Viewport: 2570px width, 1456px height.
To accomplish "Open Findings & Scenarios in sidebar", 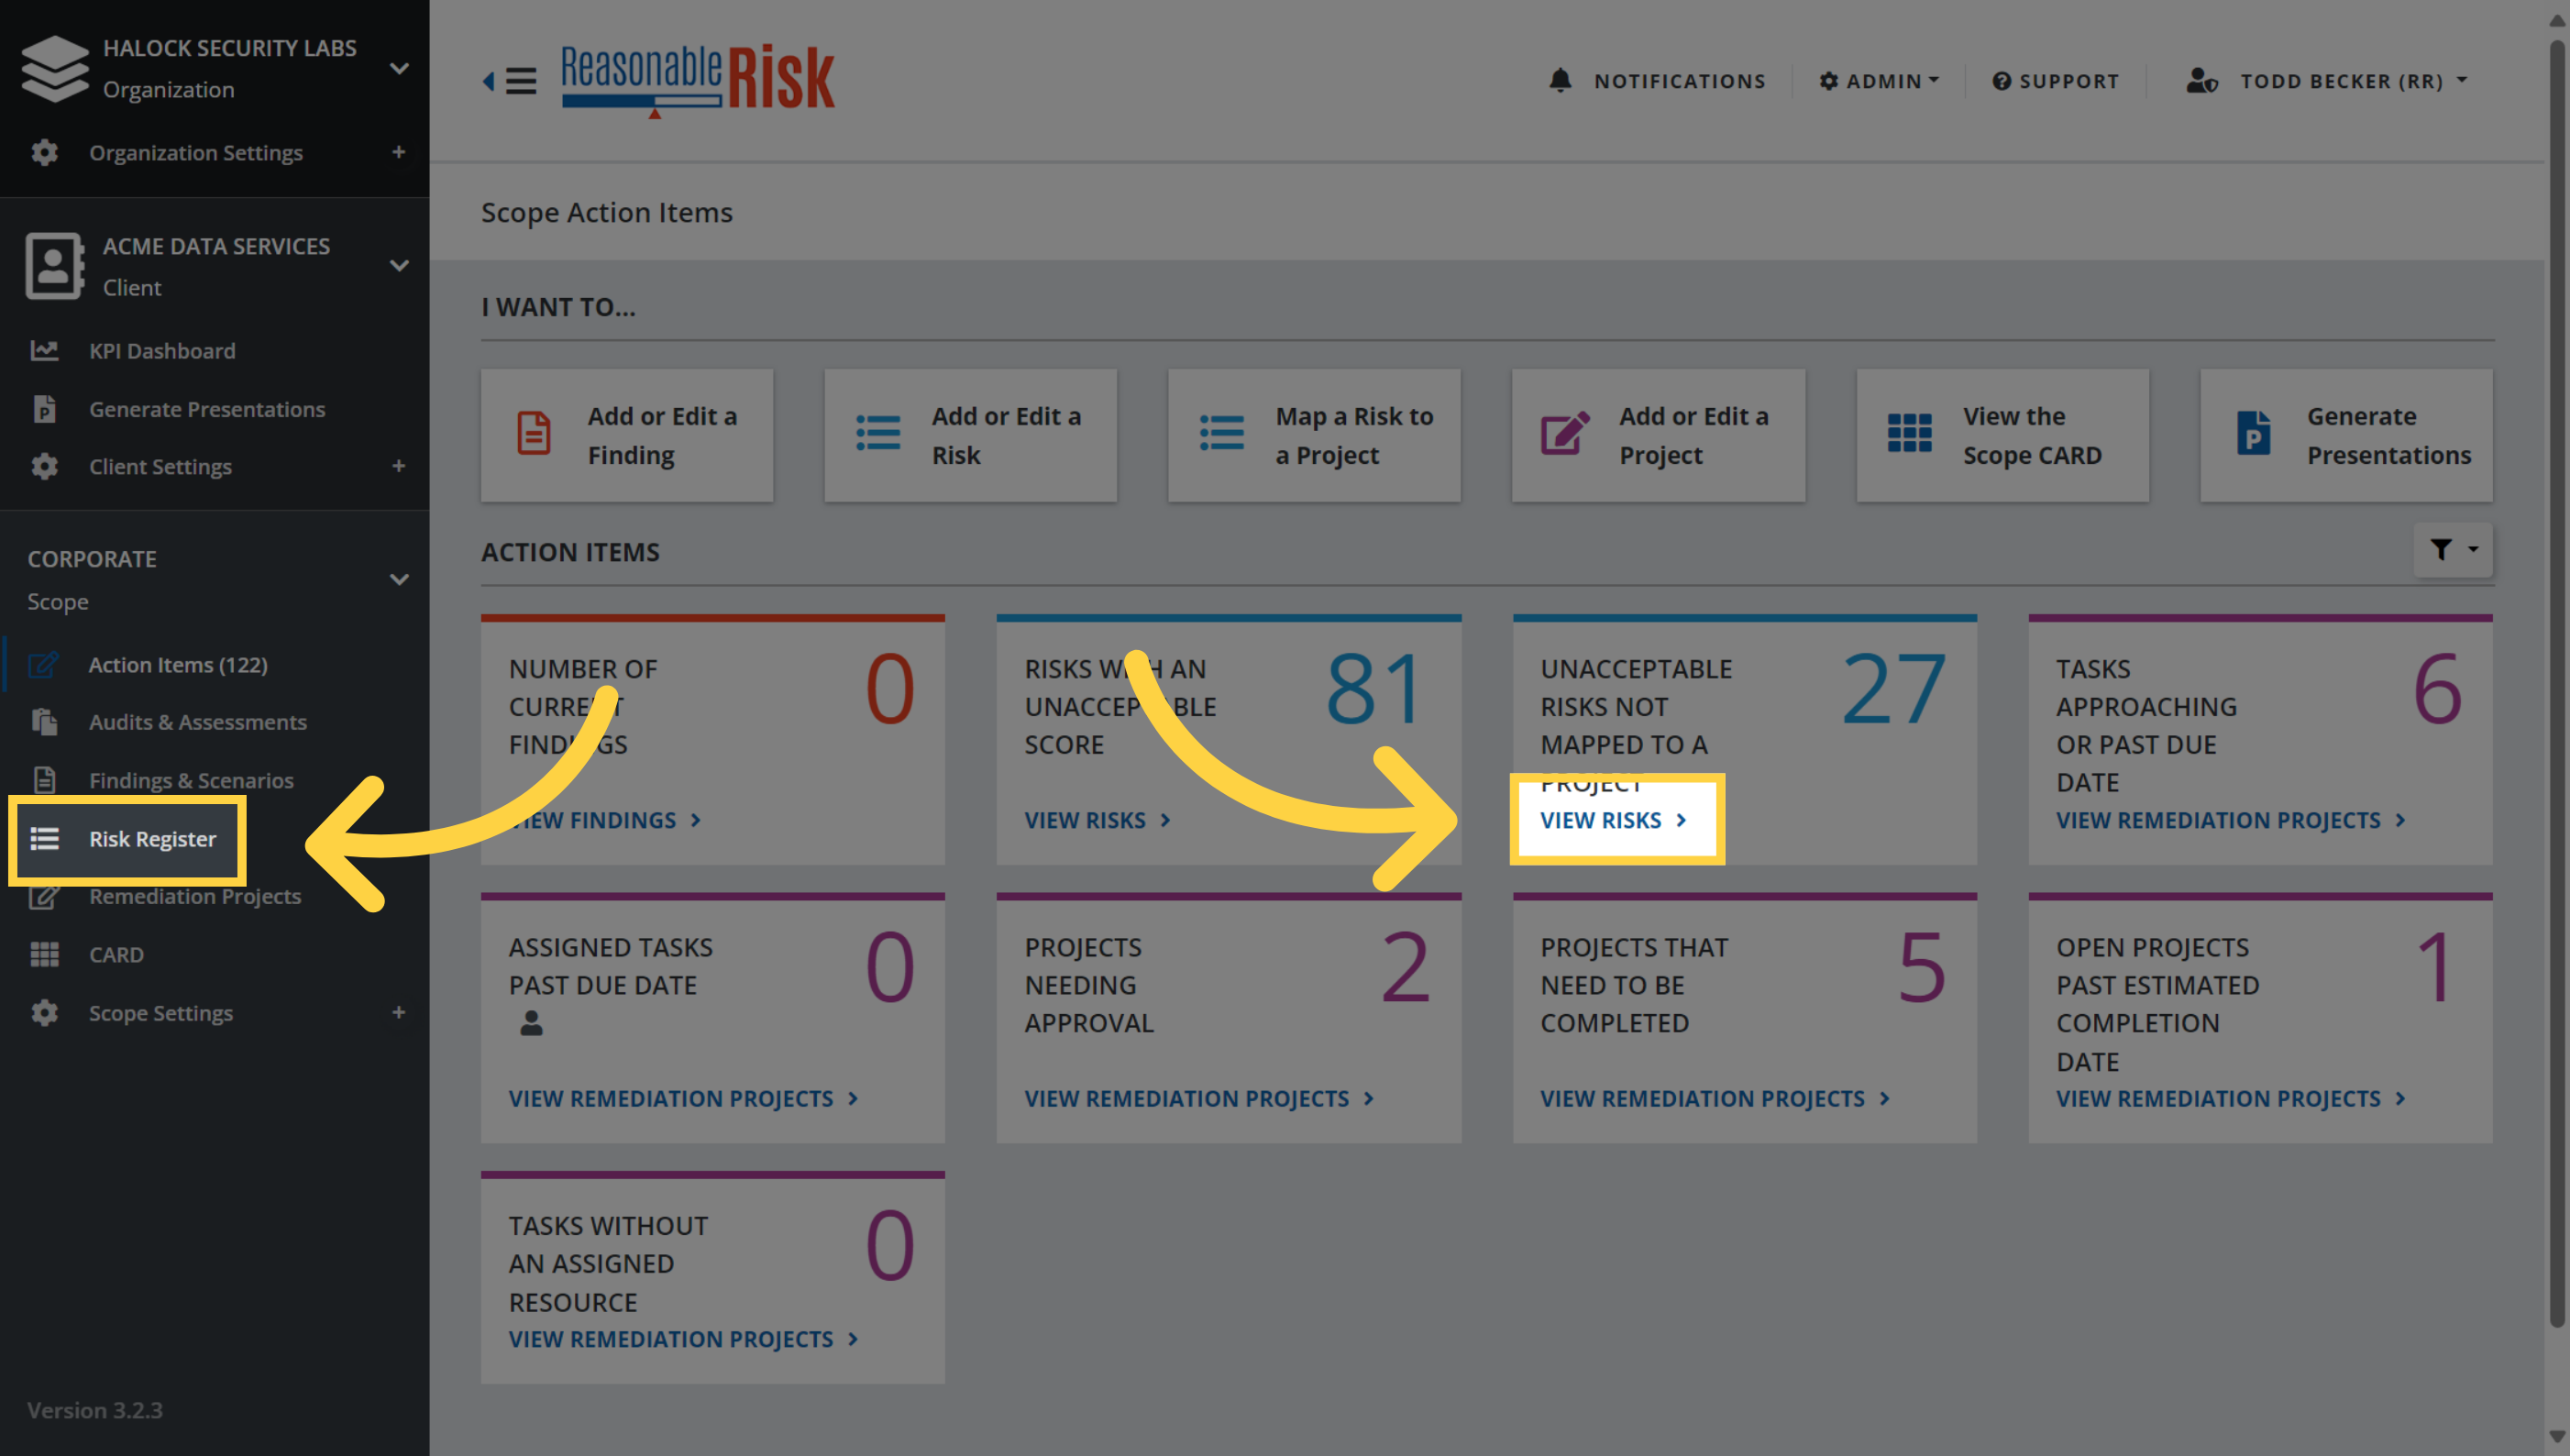I will coord(191,780).
